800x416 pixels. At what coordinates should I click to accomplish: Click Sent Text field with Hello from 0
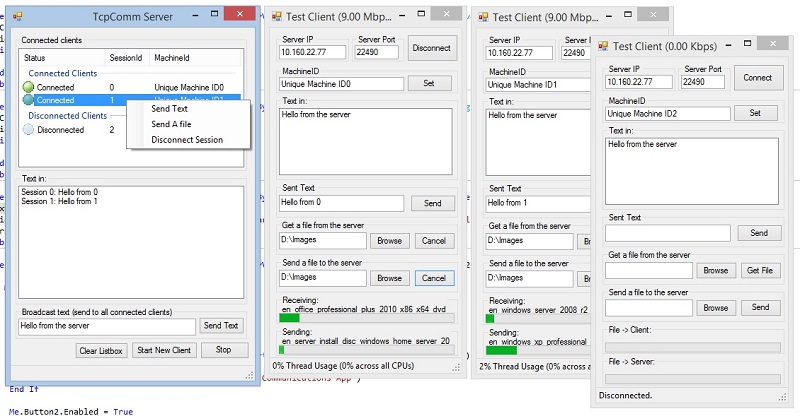342,203
